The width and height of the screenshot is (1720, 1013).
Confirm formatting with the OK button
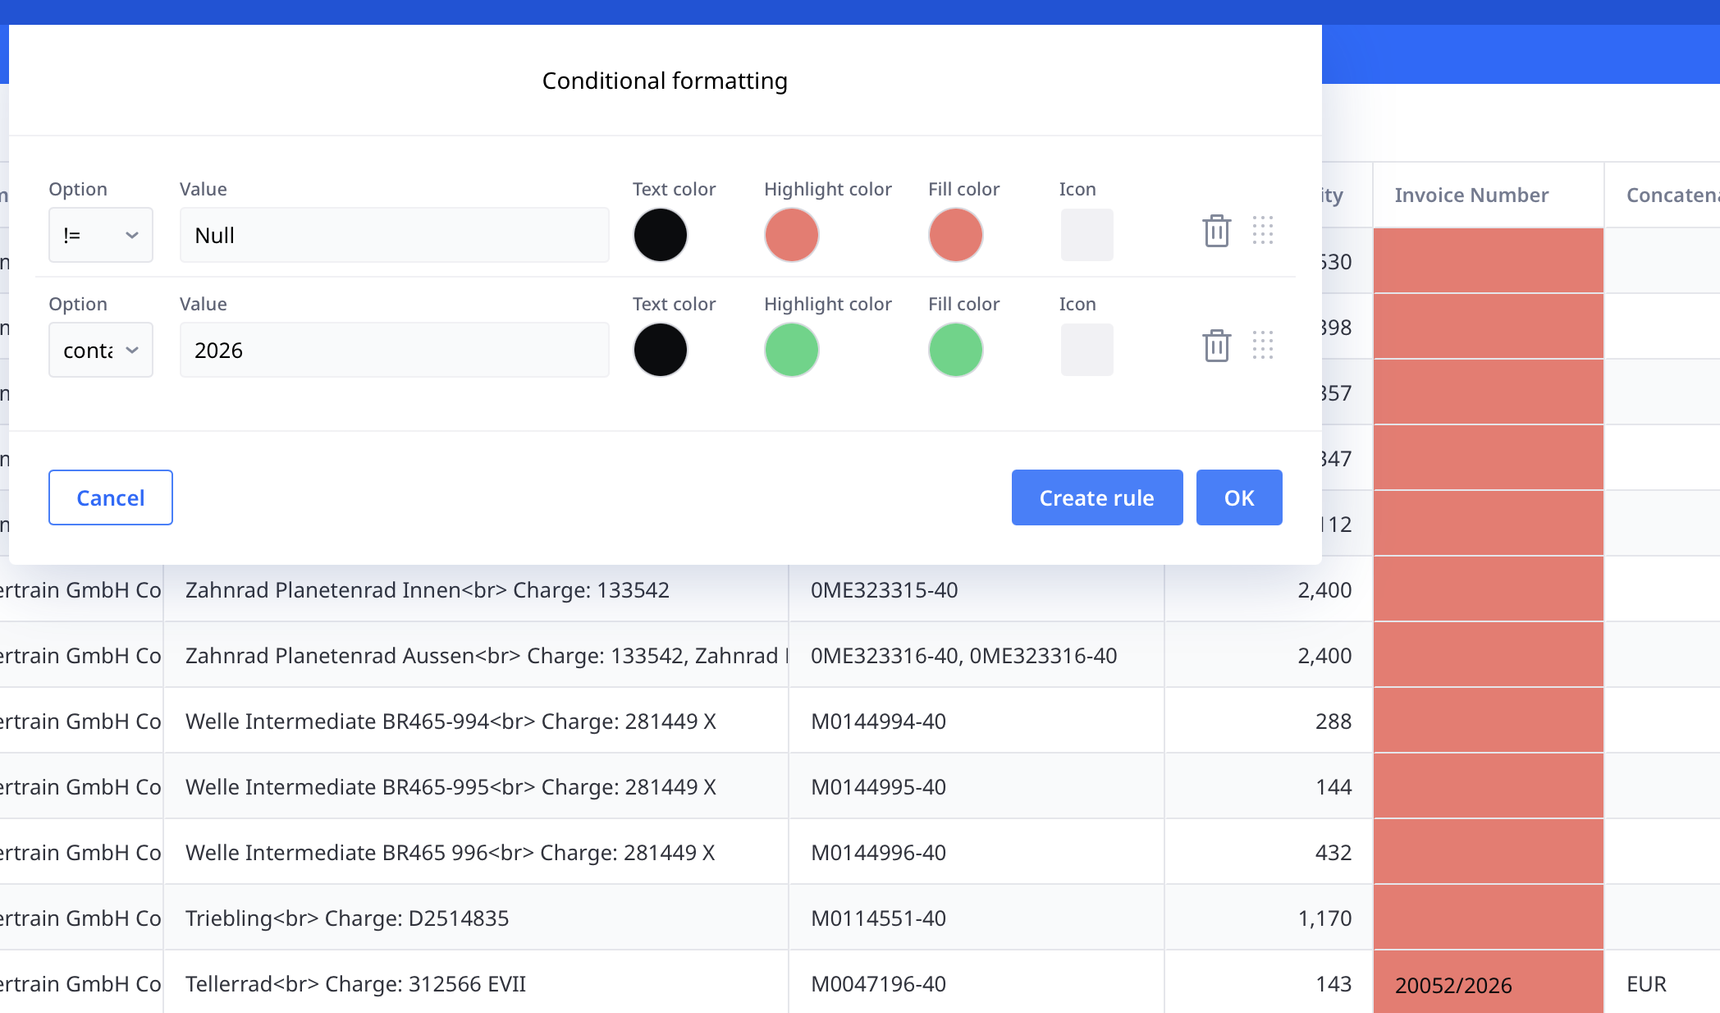pyautogui.click(x=1238, y=497)
